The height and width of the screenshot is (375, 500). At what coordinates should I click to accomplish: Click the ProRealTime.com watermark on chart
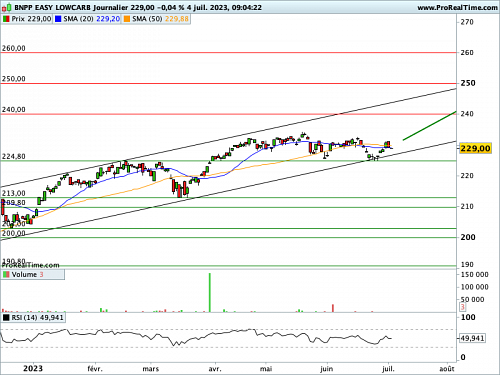tap(30, 265)
